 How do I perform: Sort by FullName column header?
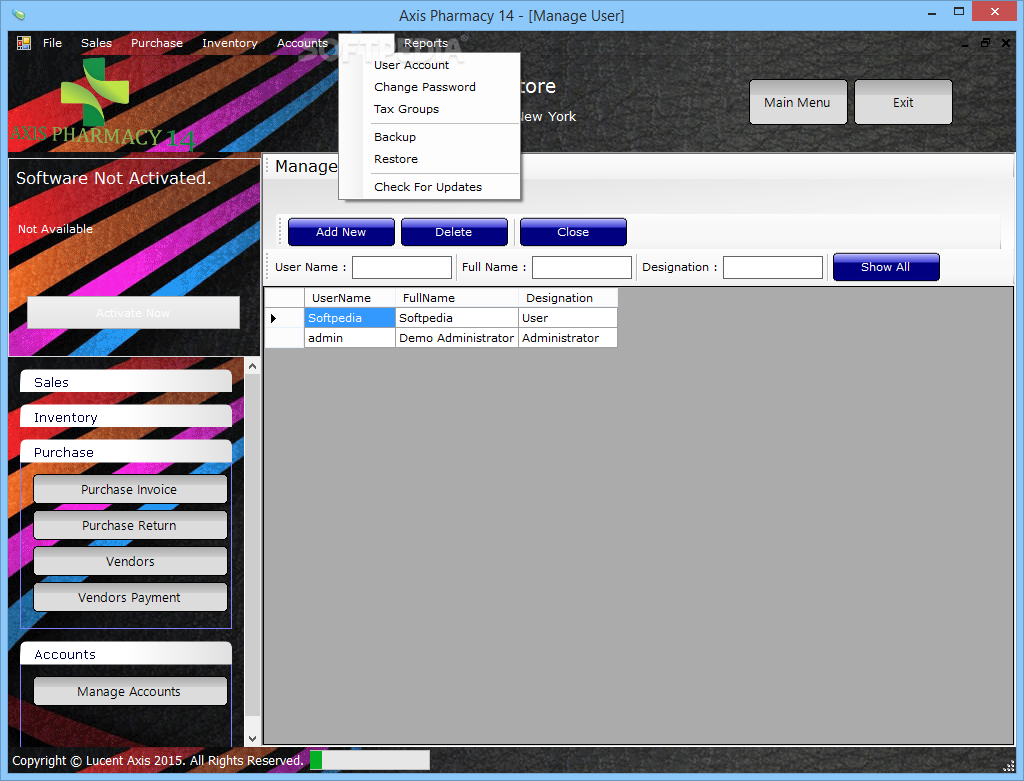[x=456, y=298]
